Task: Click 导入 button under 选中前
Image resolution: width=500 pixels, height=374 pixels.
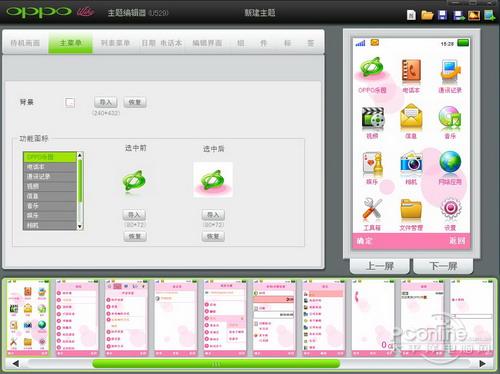Action: coord(134,215)
